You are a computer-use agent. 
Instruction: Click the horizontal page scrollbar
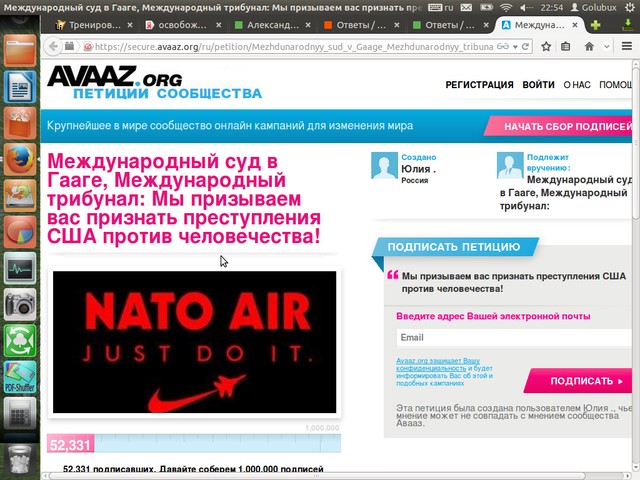pos(316,476)
